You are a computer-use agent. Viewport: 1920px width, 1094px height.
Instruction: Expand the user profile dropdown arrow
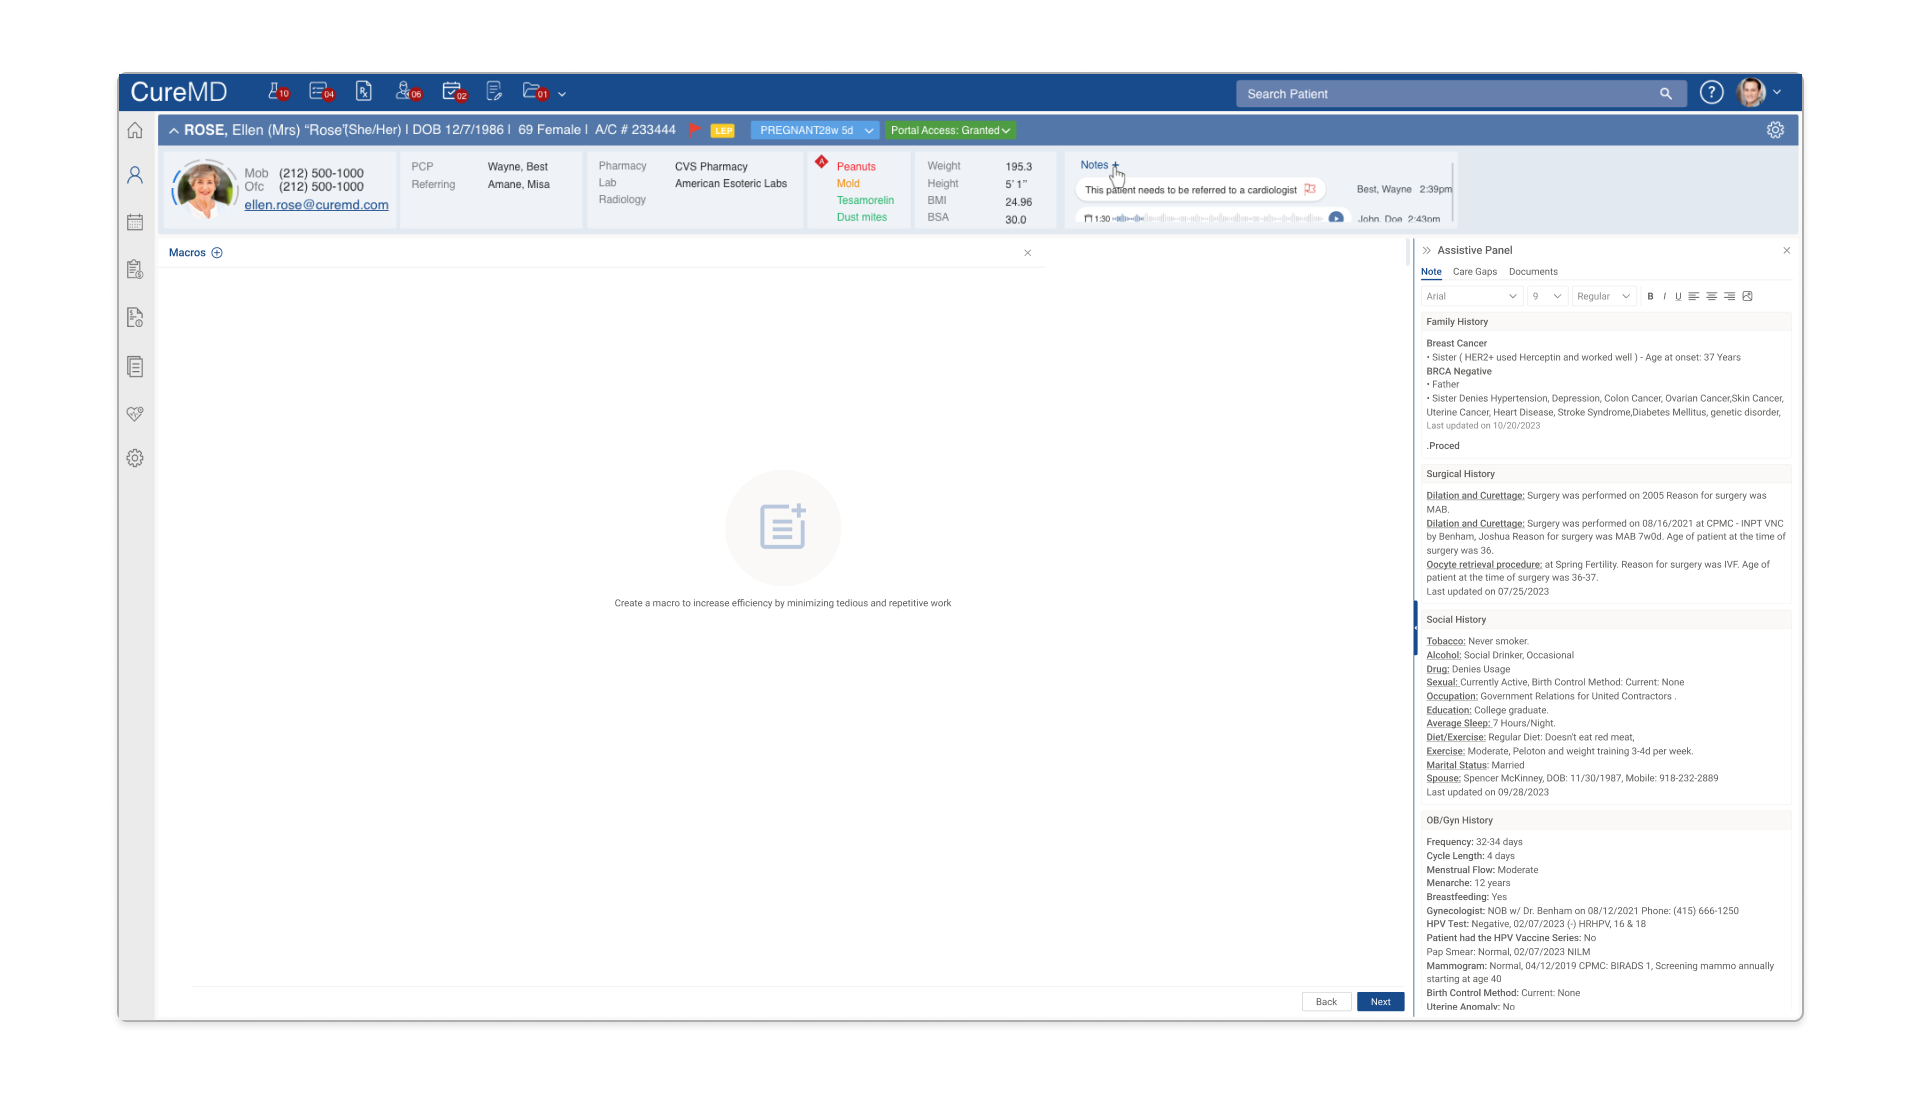coord(1777,92)
